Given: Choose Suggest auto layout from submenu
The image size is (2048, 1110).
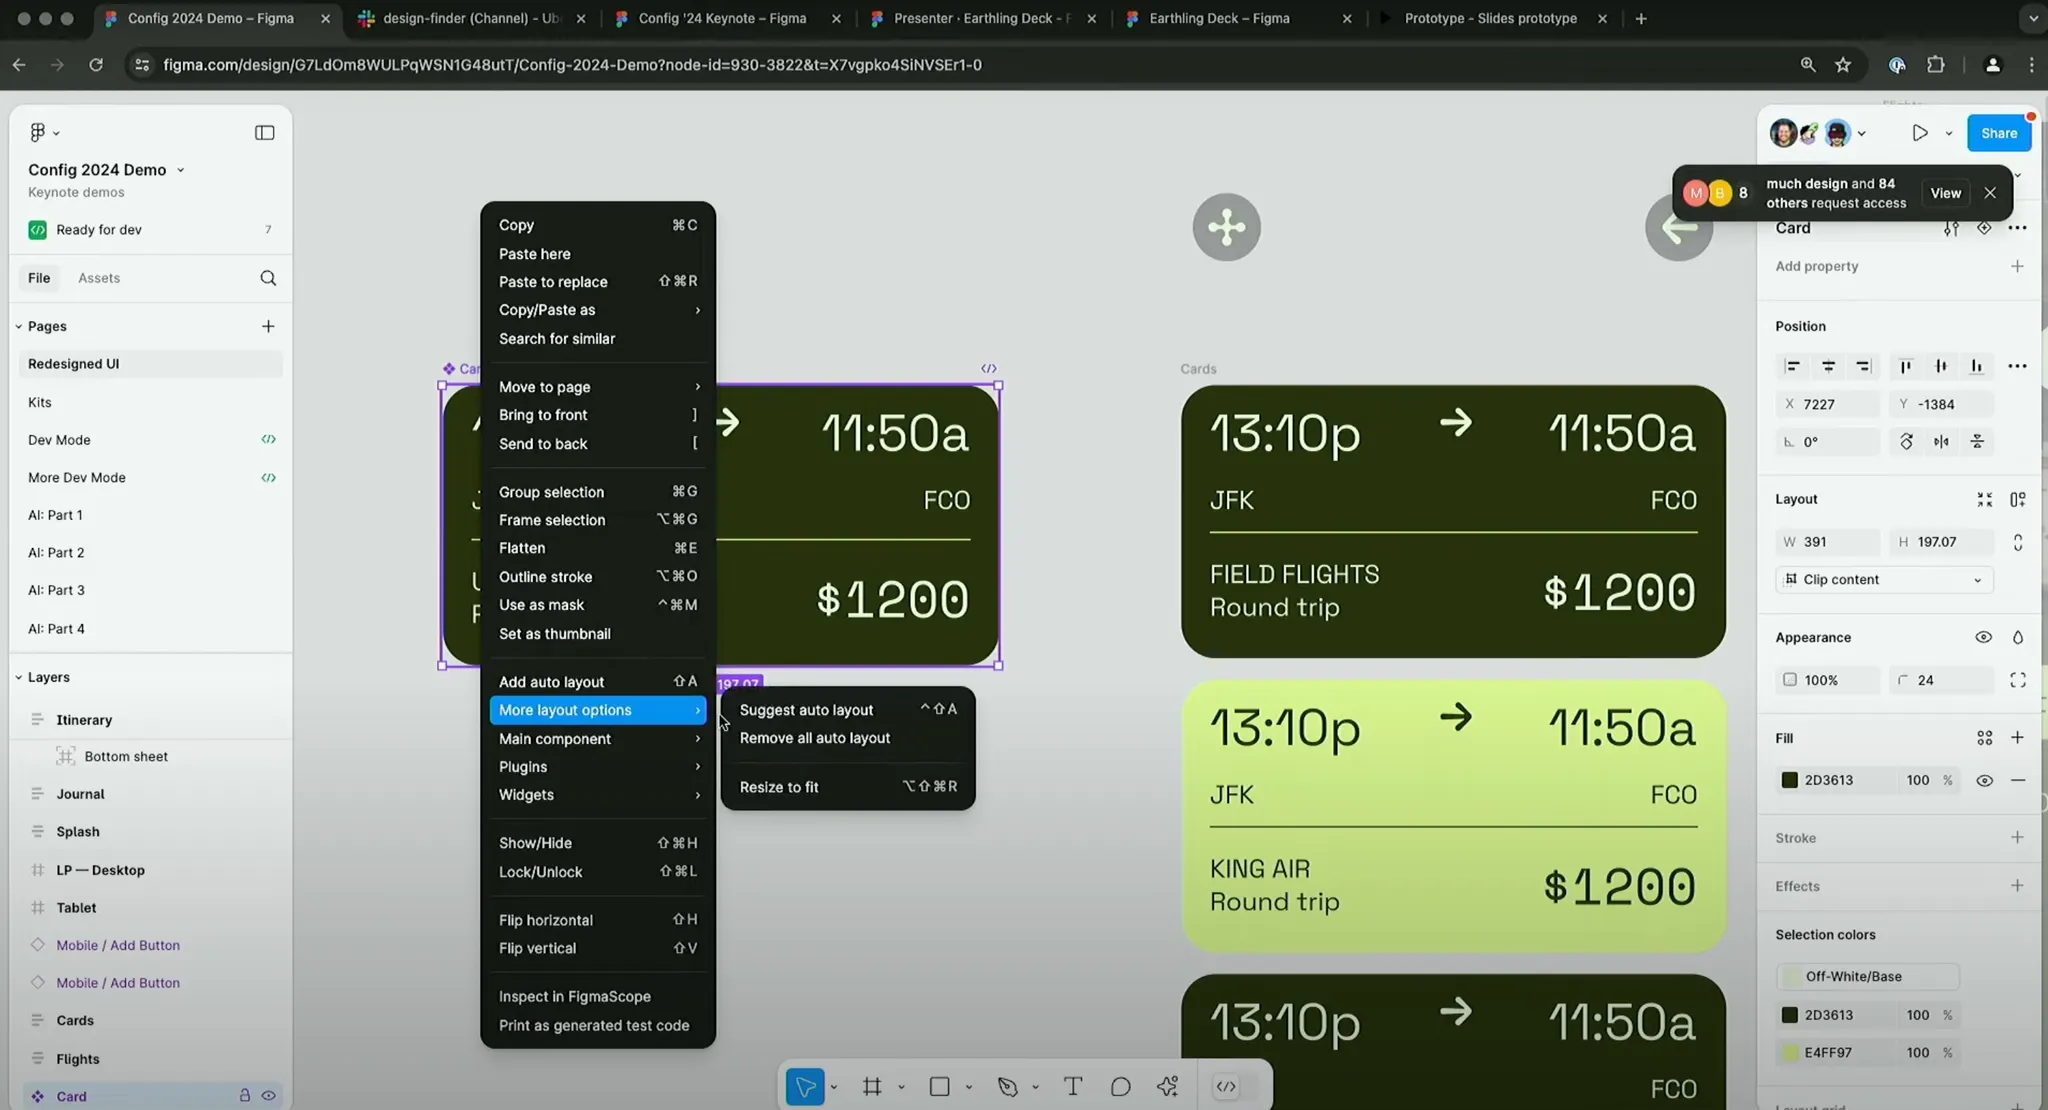Looking at the screenshot, I should click(x=806, y=710).
